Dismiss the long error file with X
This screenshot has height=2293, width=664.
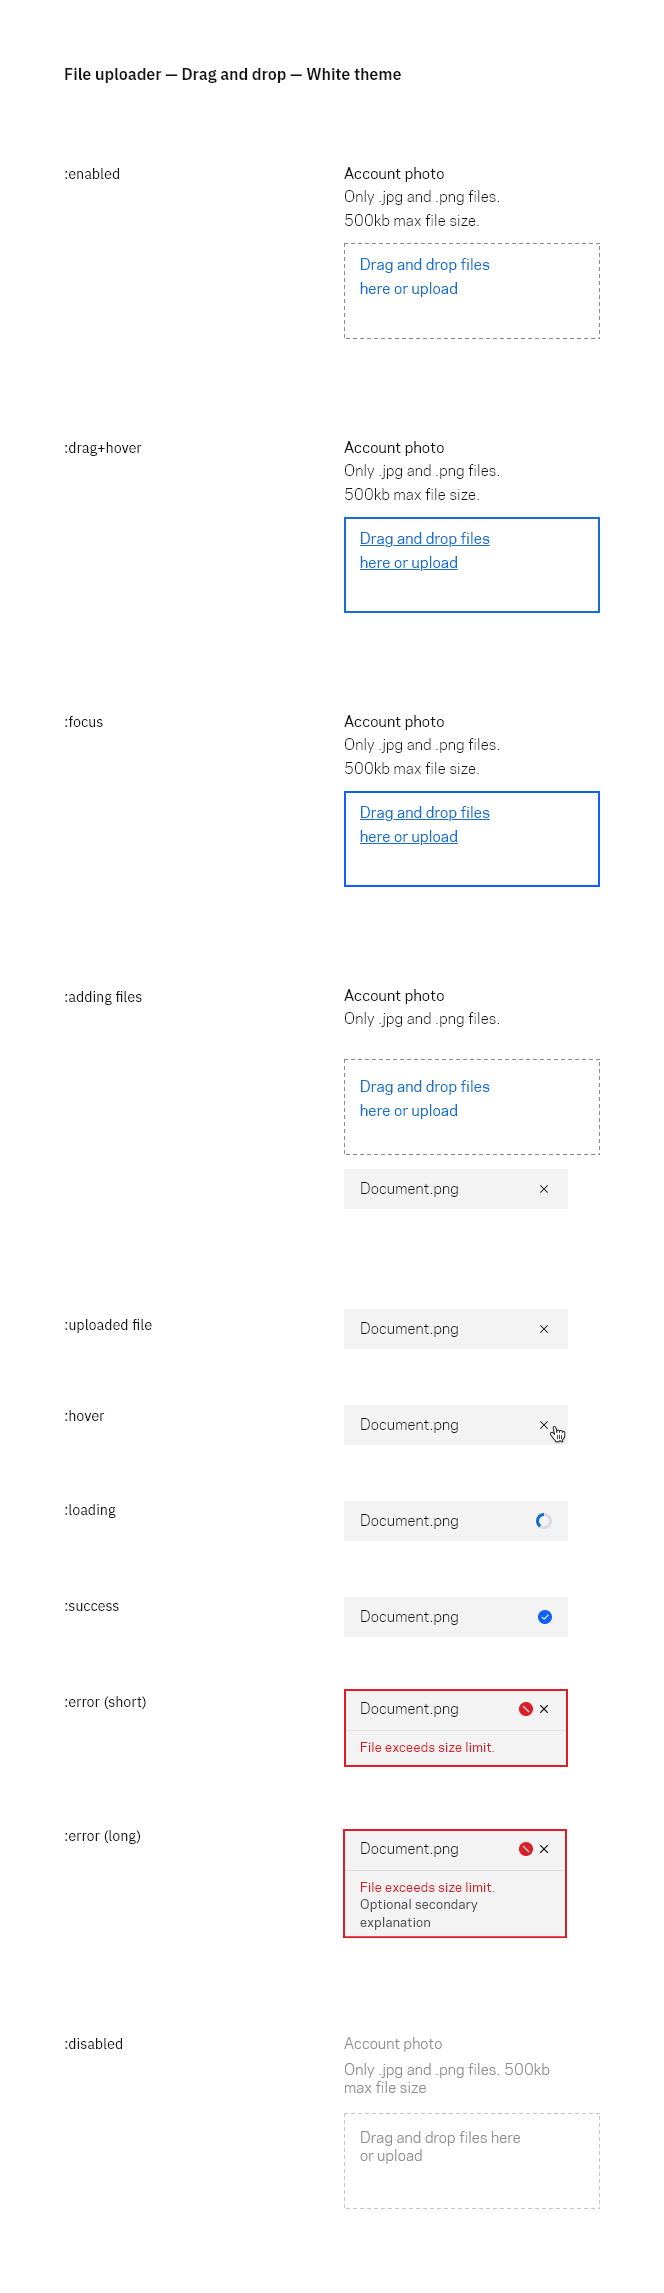544,1849
